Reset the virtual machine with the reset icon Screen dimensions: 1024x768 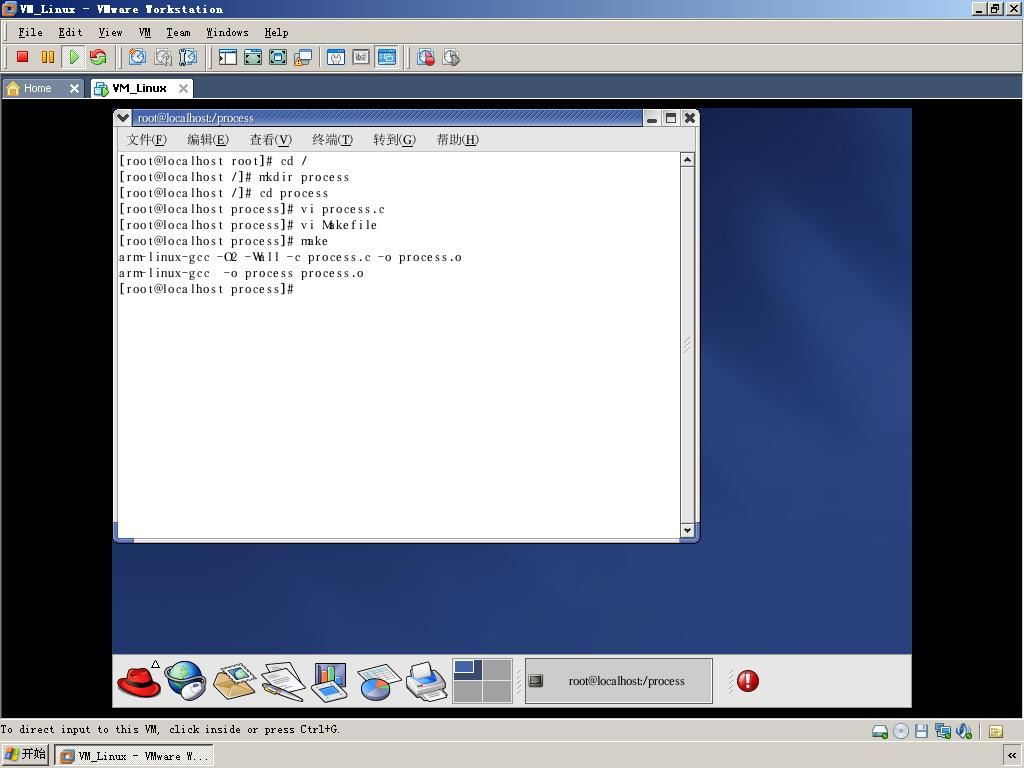tap(98, 57)
